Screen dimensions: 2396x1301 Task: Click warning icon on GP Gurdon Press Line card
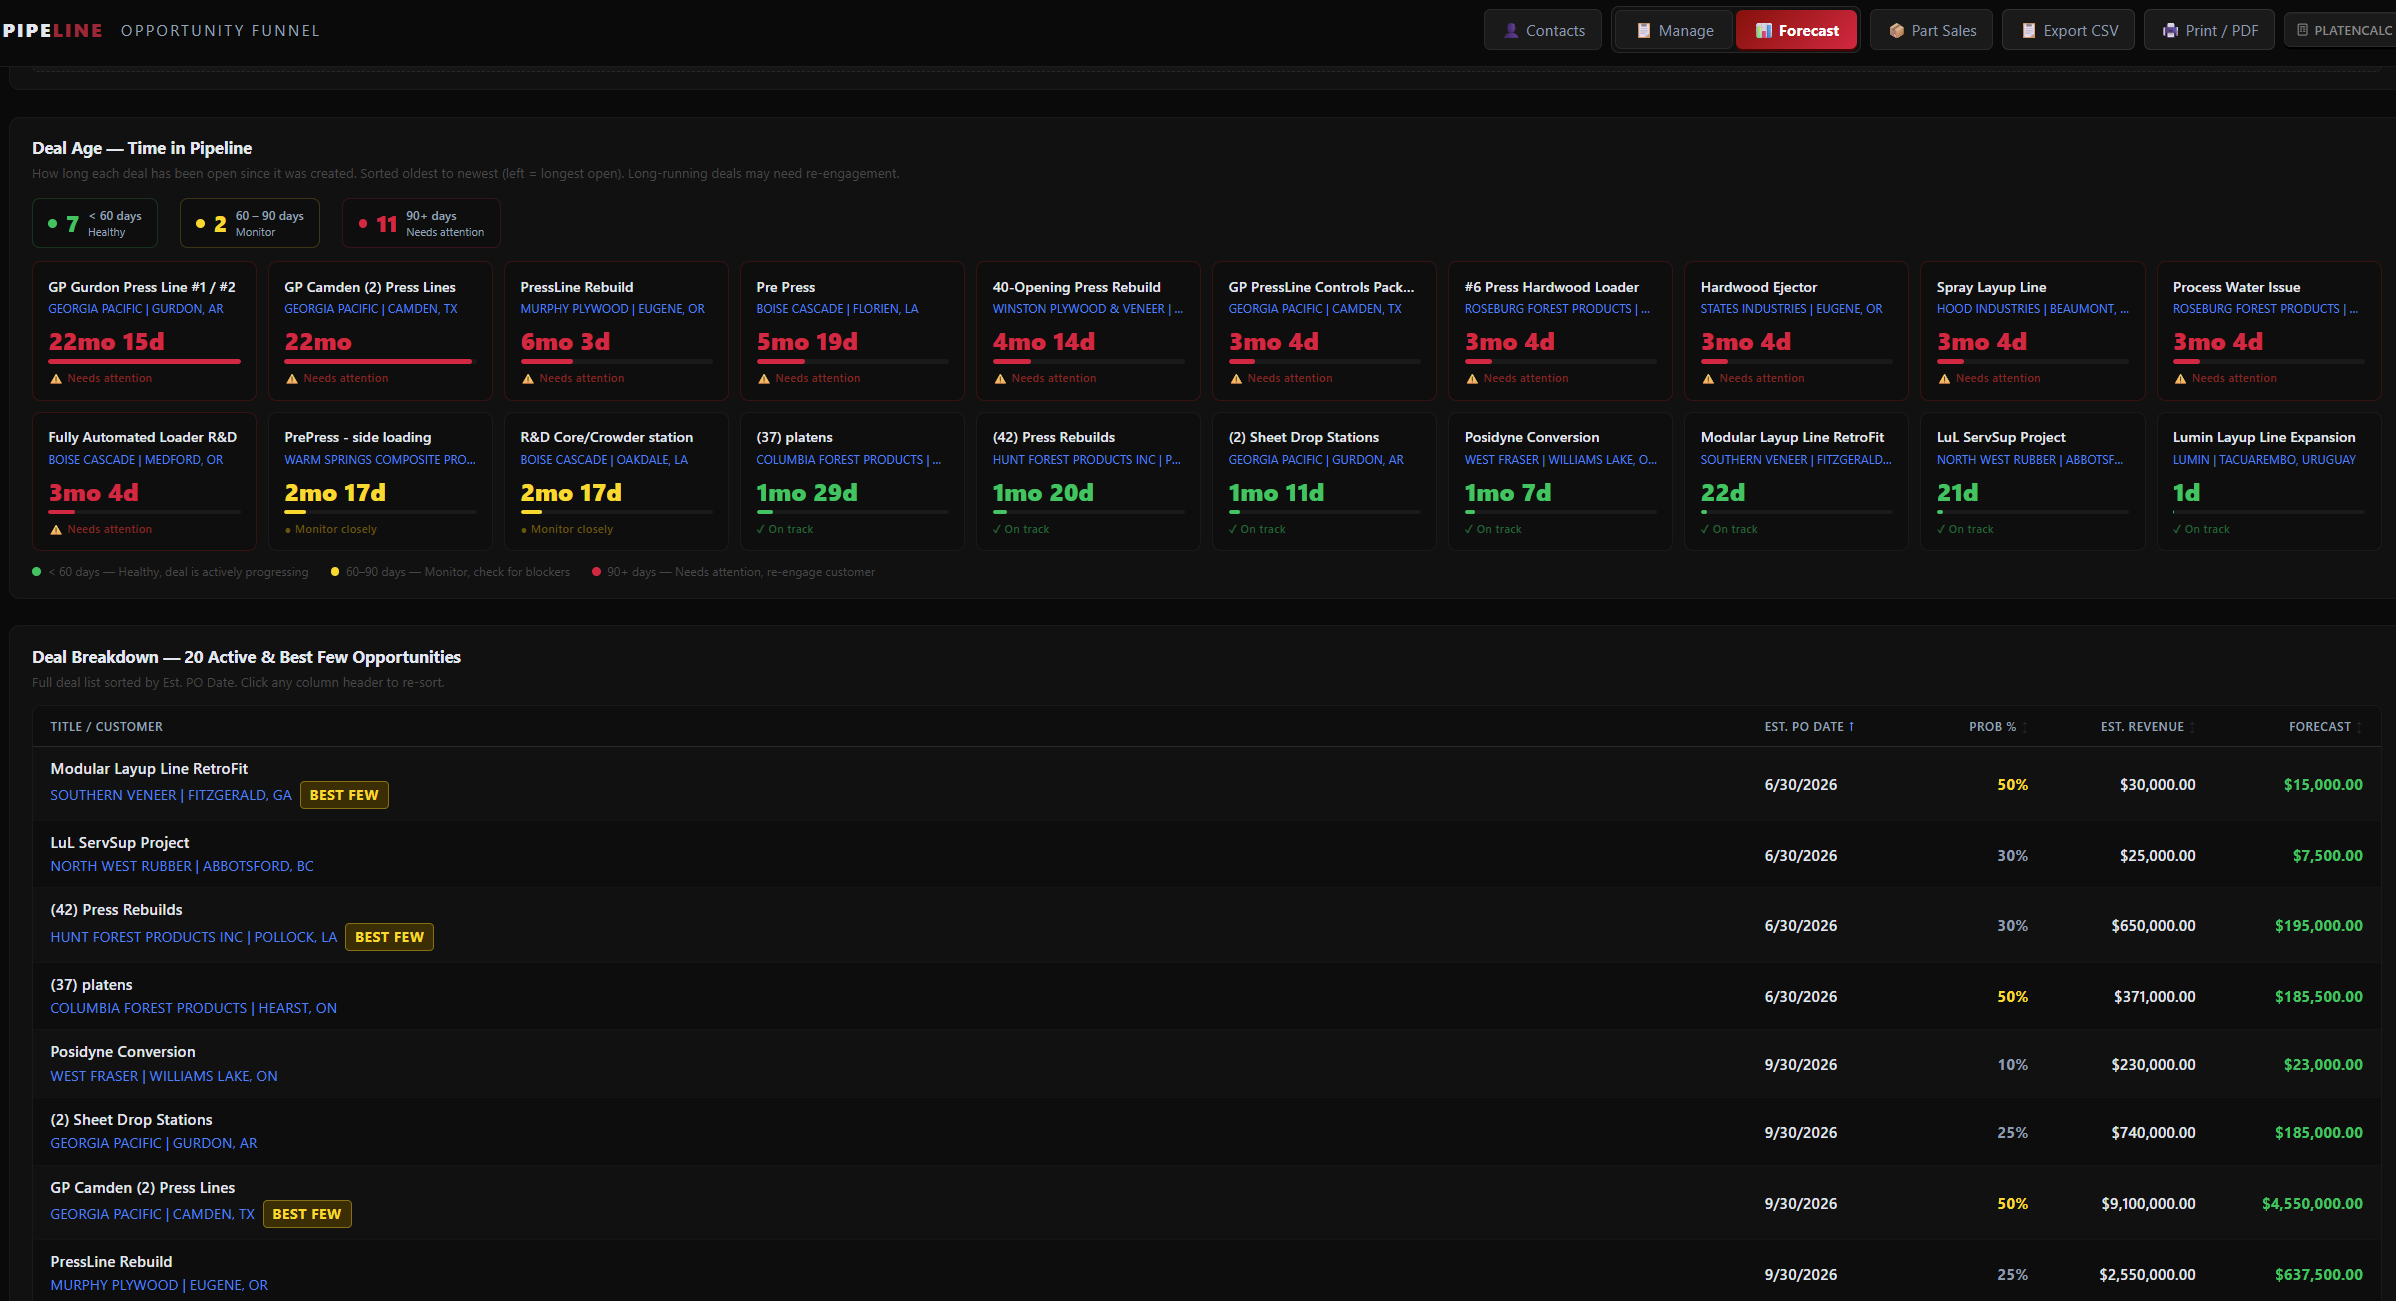click(x=56, y=379)
